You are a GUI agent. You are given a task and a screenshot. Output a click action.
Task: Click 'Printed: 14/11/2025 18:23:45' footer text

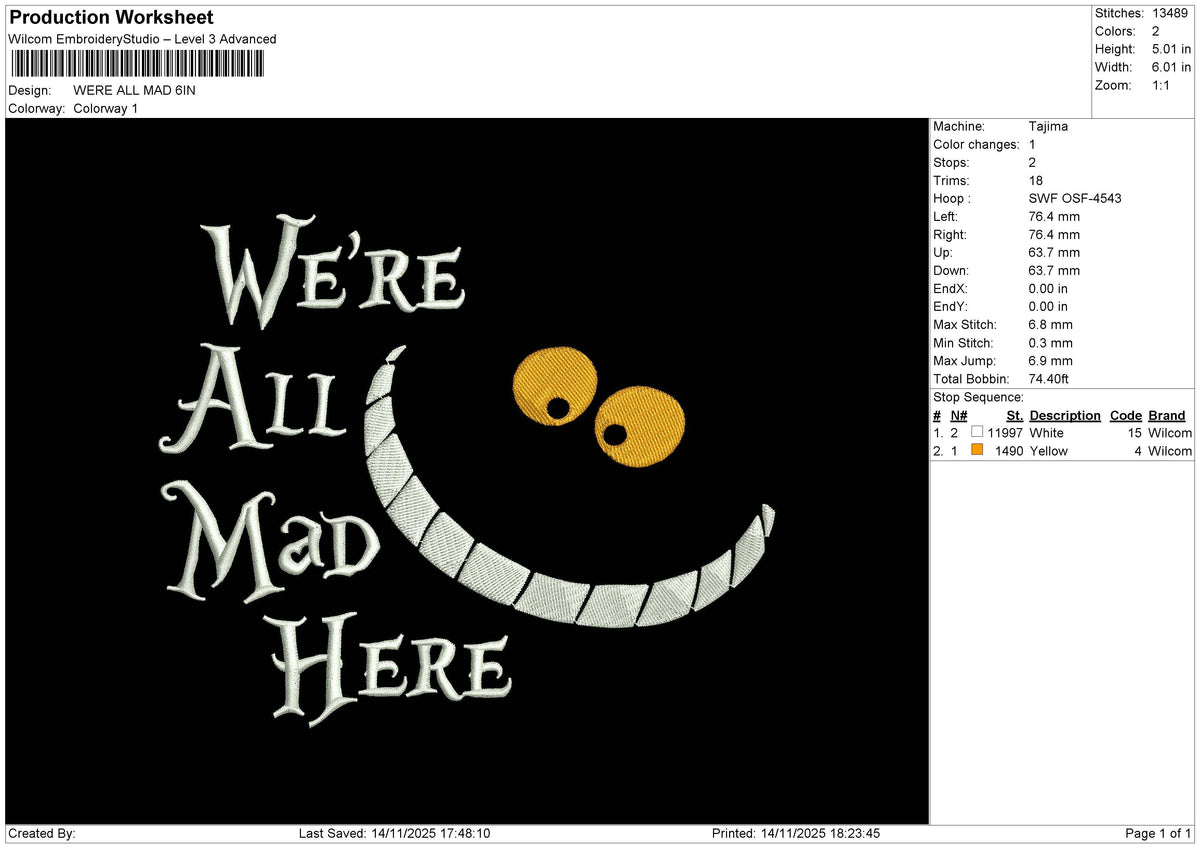(x=796, y=834)
